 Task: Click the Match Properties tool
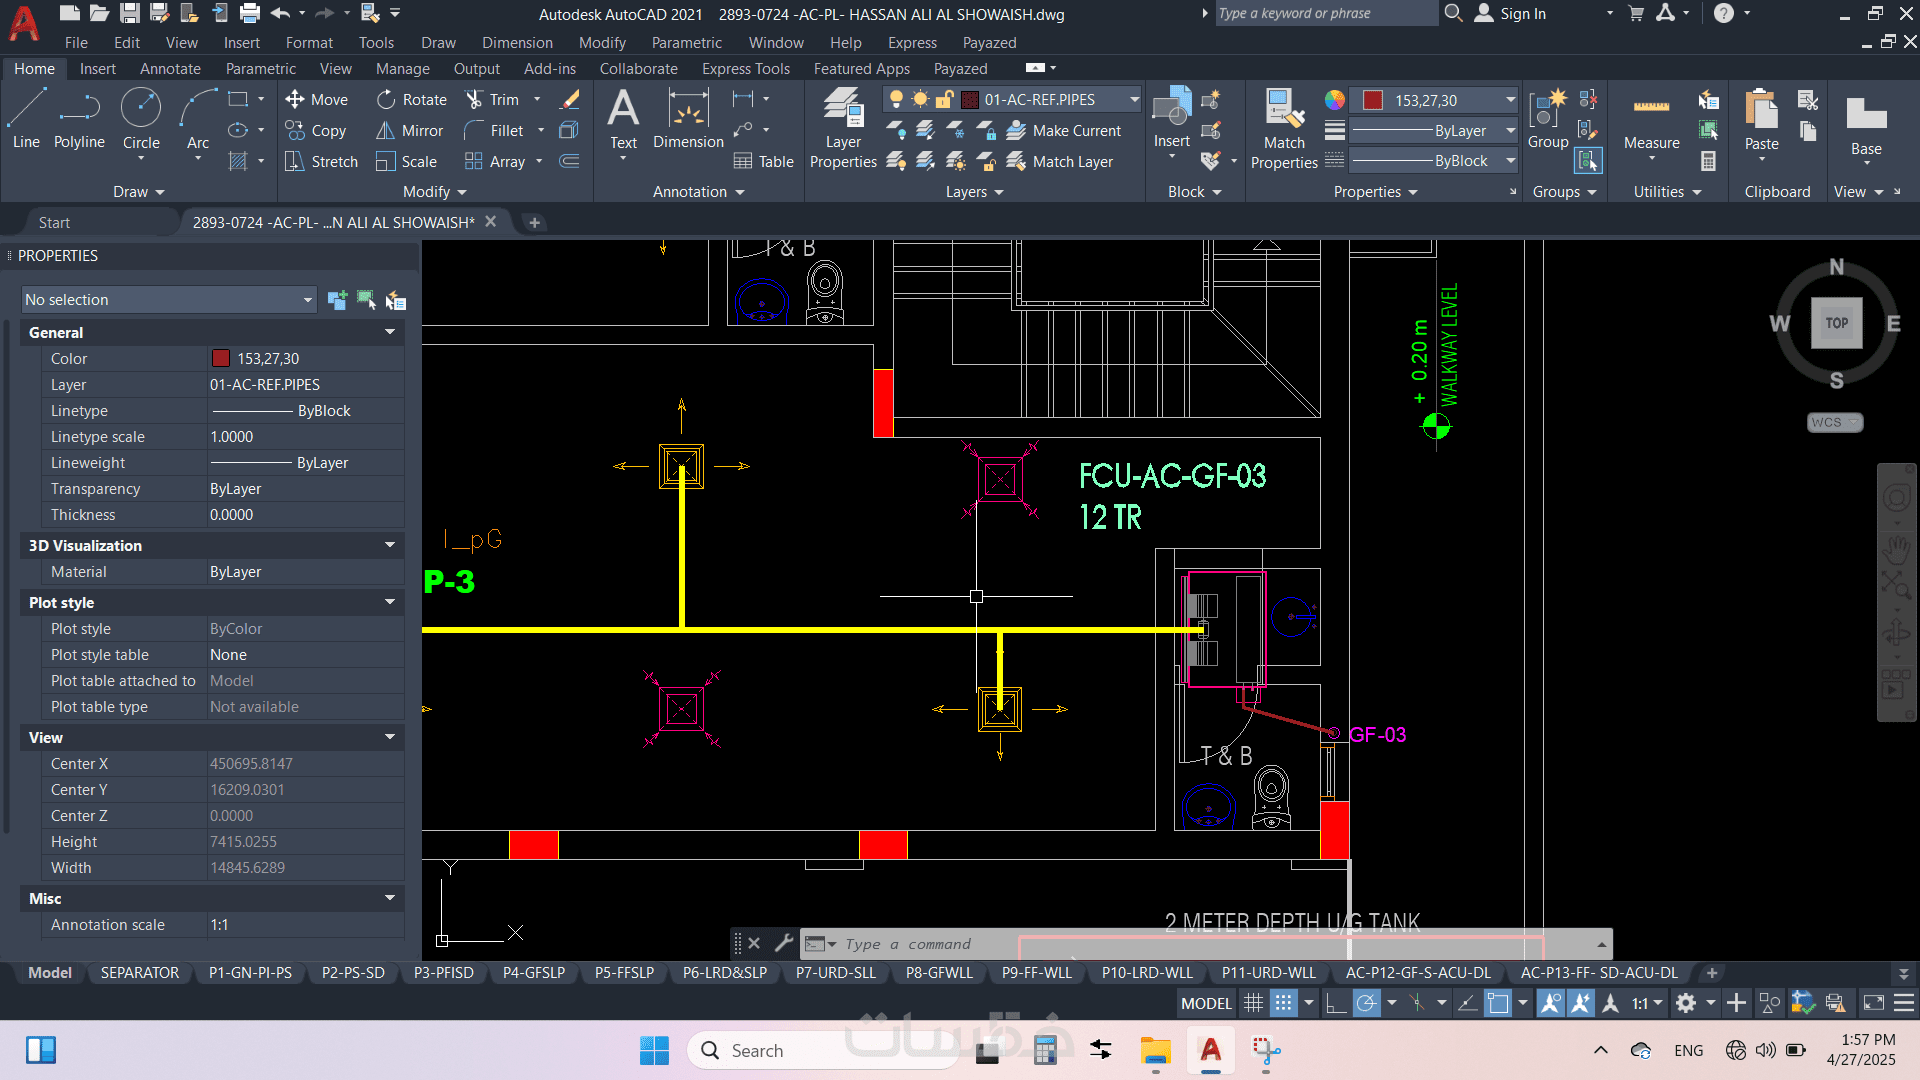pos(1284,127)
